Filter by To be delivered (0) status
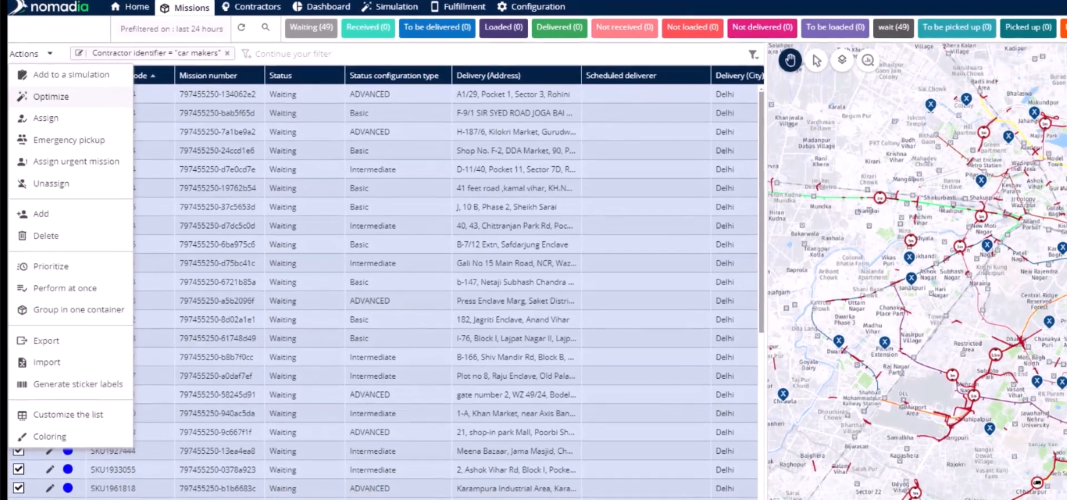 coord(437,27)
